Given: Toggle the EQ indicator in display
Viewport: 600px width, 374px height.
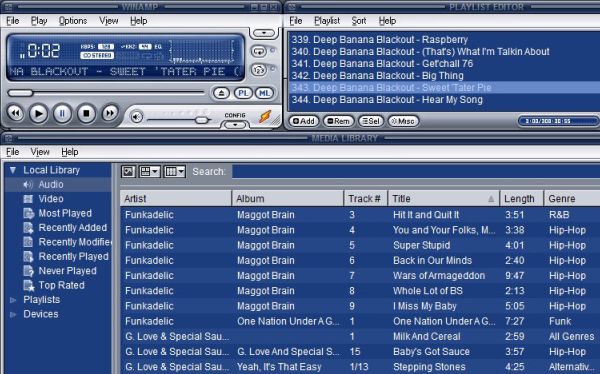Looking at the screenshot, I should pos(158,47).
